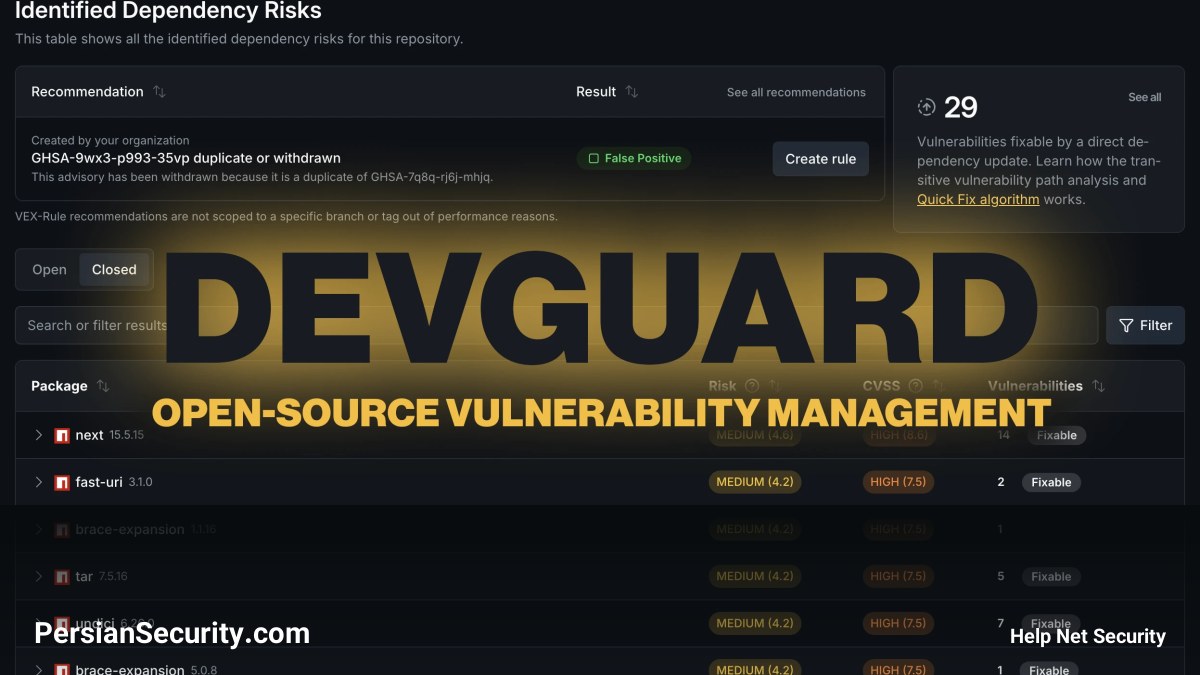Open See all recommendations link

(796, 92)
